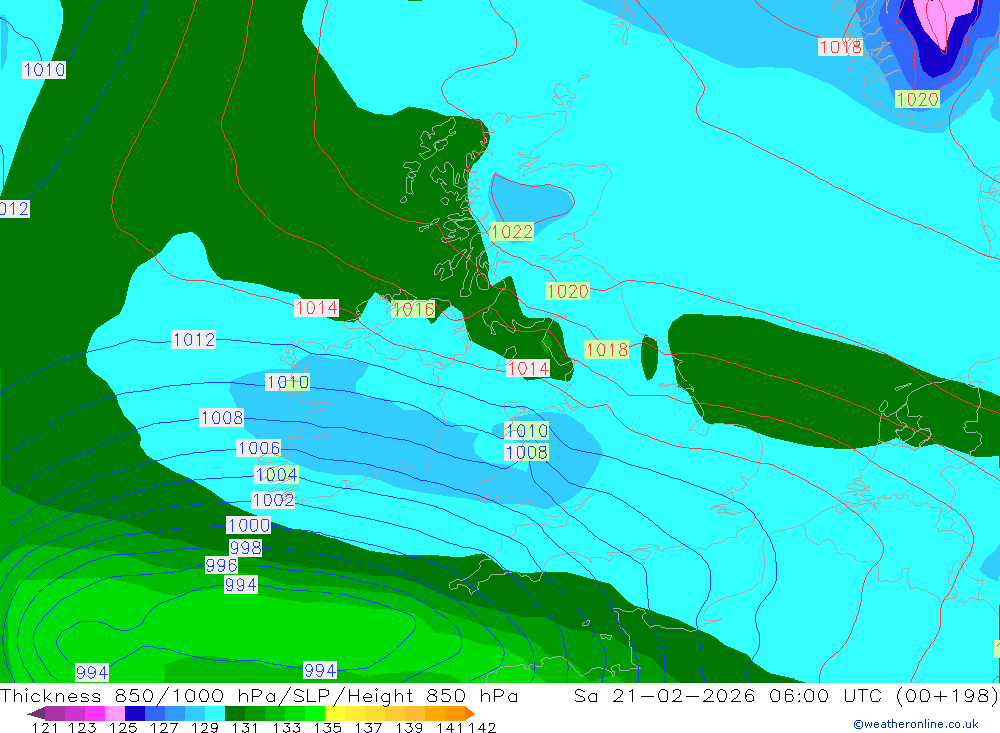Click the red 1016 isobar label
The image size is (1000, 733).
point(413,309)
